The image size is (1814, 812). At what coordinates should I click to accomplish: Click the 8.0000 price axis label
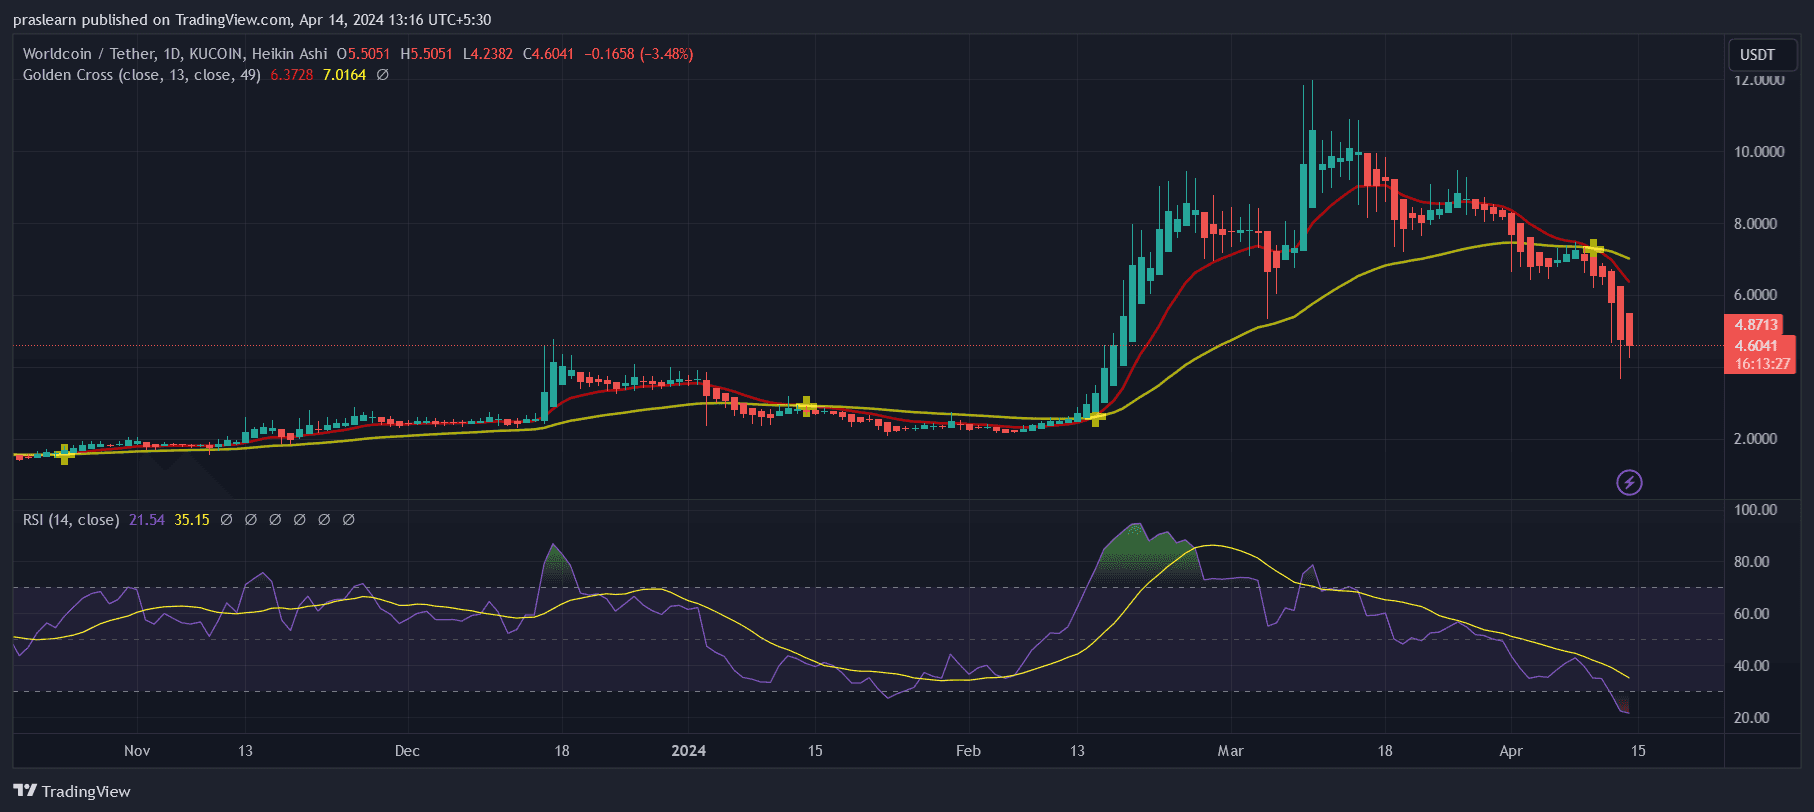[x=1755, y=224]
